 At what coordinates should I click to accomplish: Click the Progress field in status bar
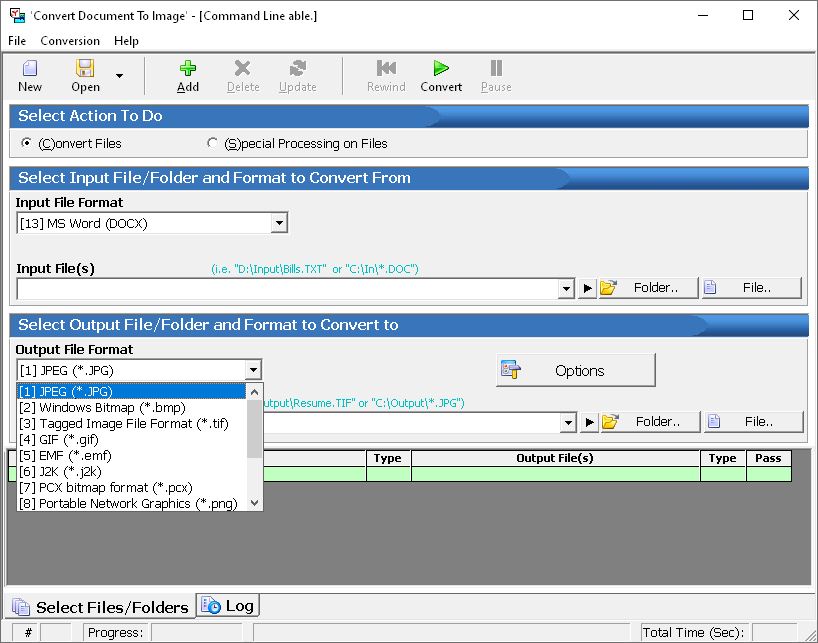pyautogui.click(x=197, y=633)
